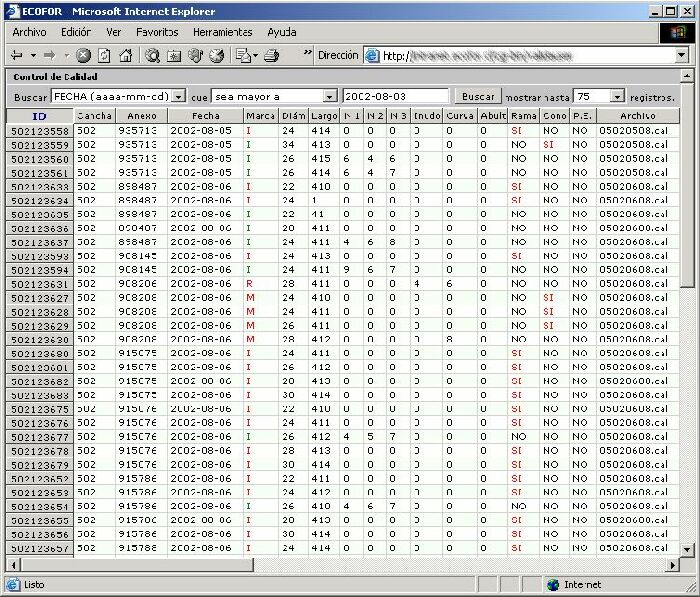The width and height of the screenshot is (700, 597).
Task: Open the records limit dropdown showing 75
Action: coord(617,97)
